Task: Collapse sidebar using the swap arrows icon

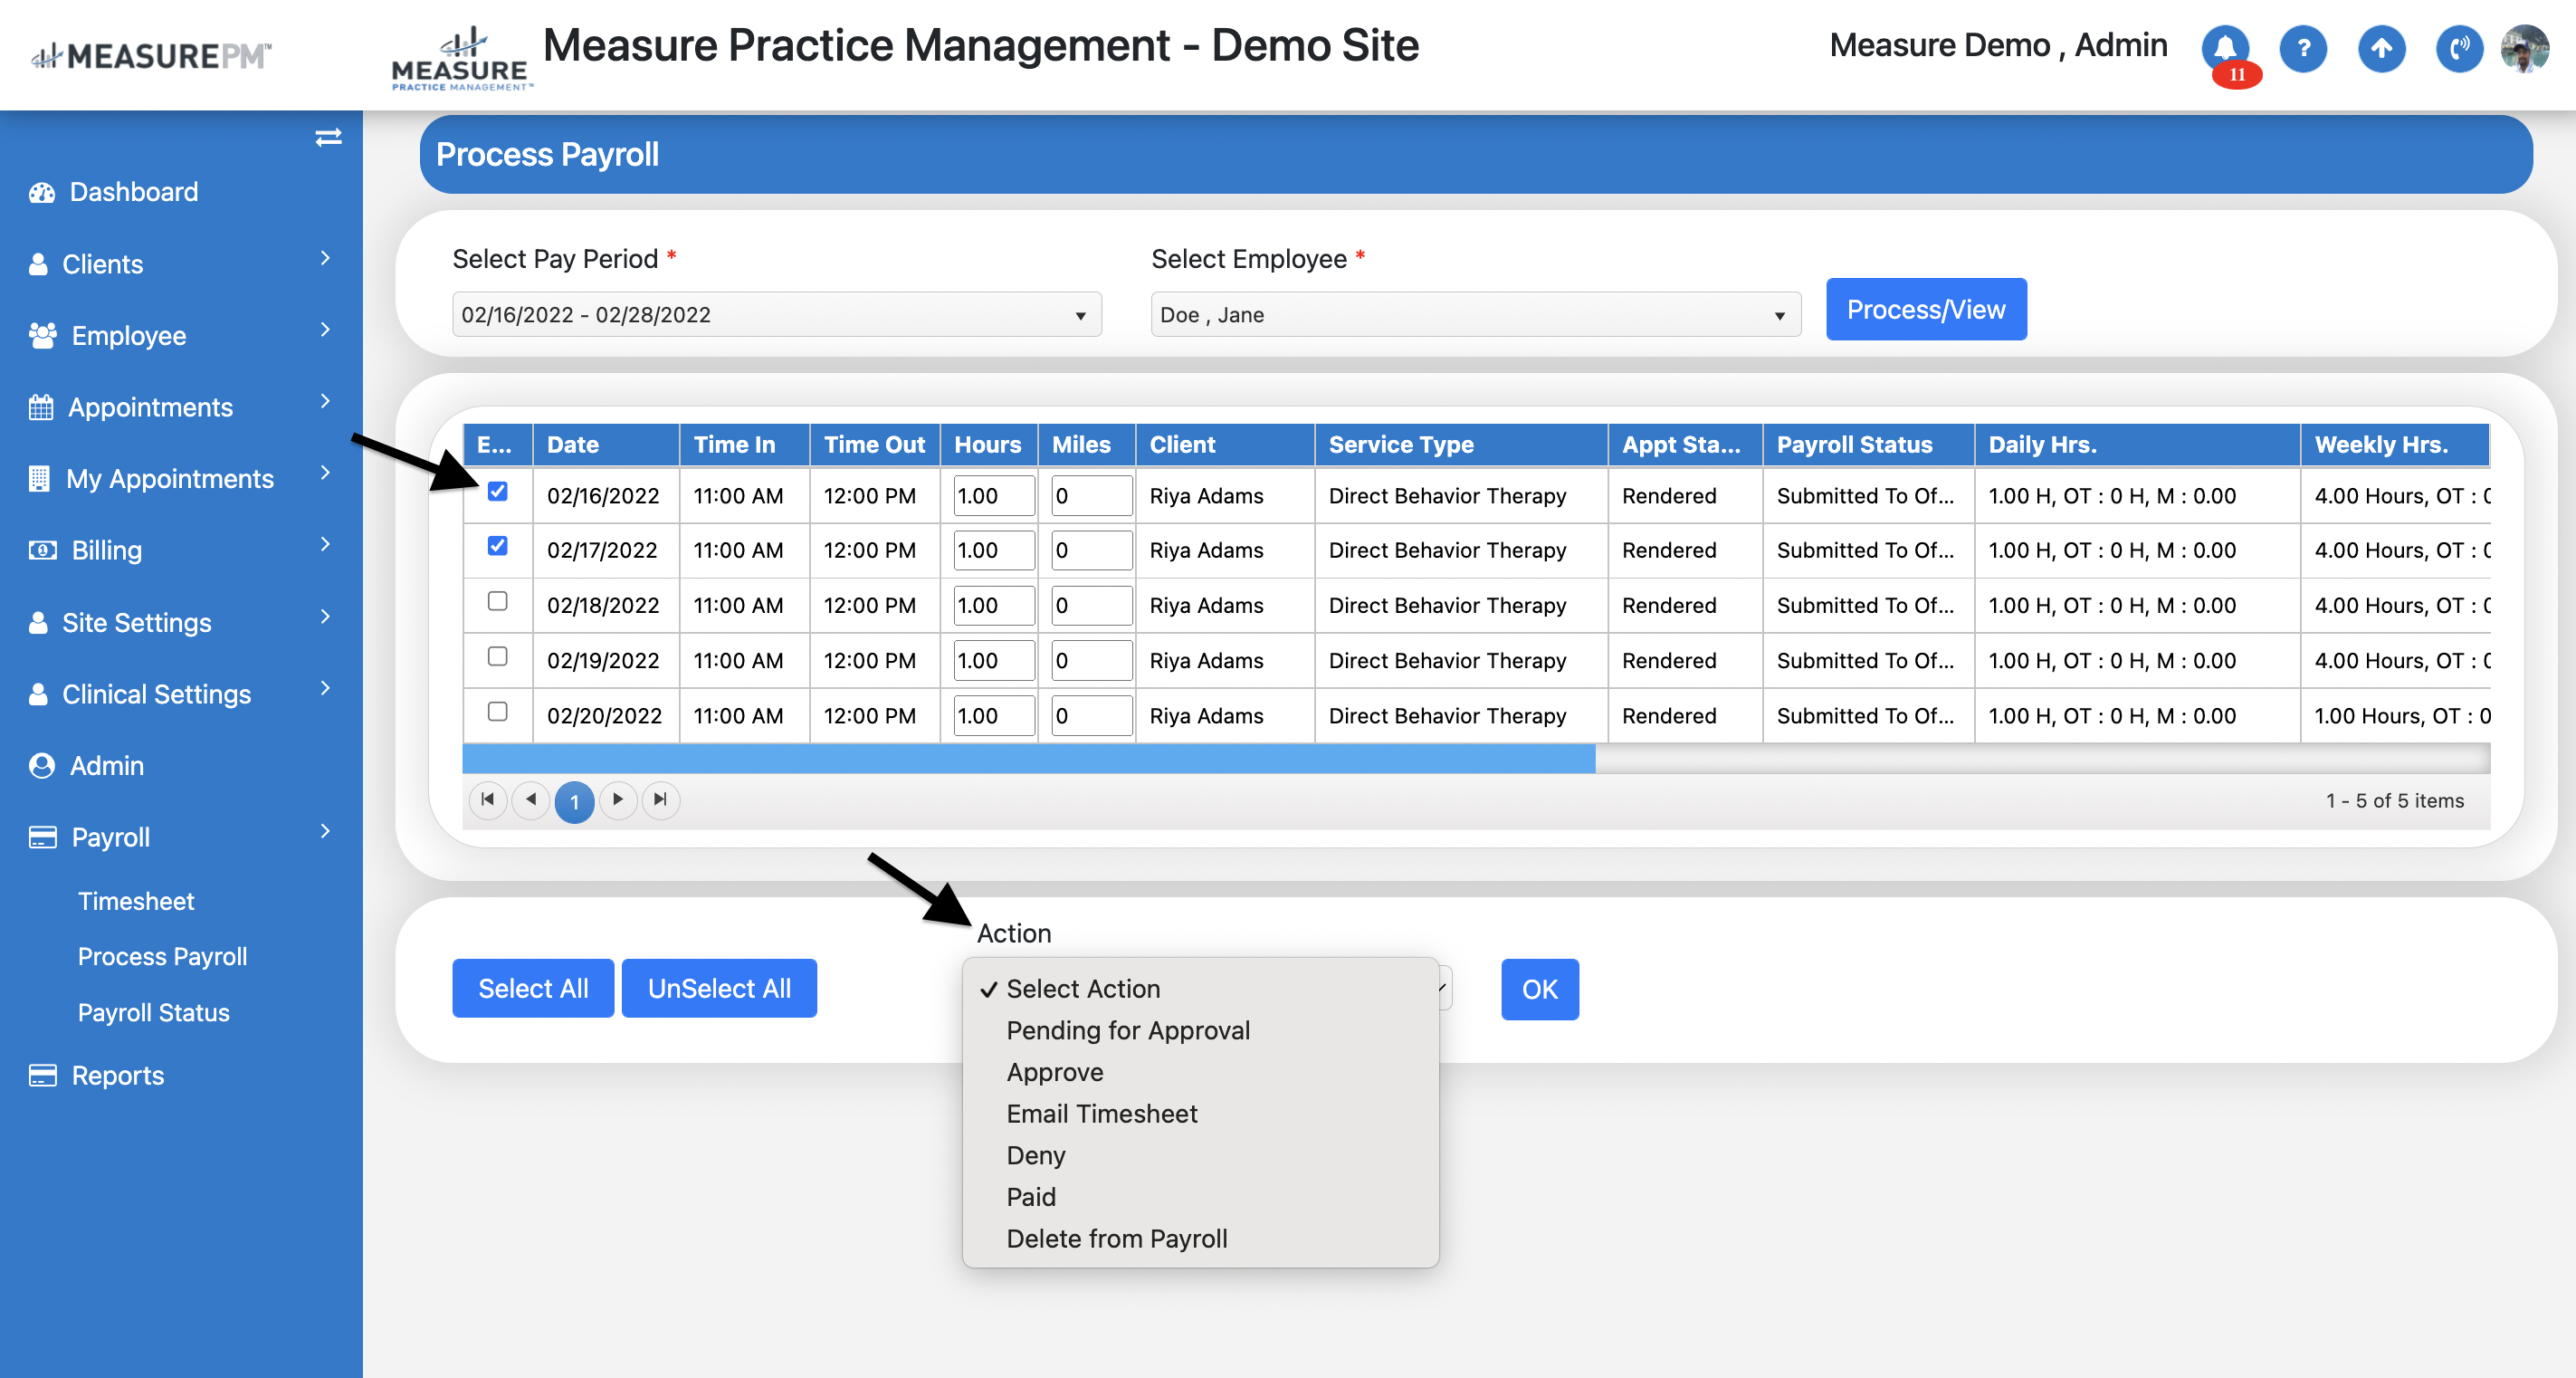Action: (x=328, y=137)
